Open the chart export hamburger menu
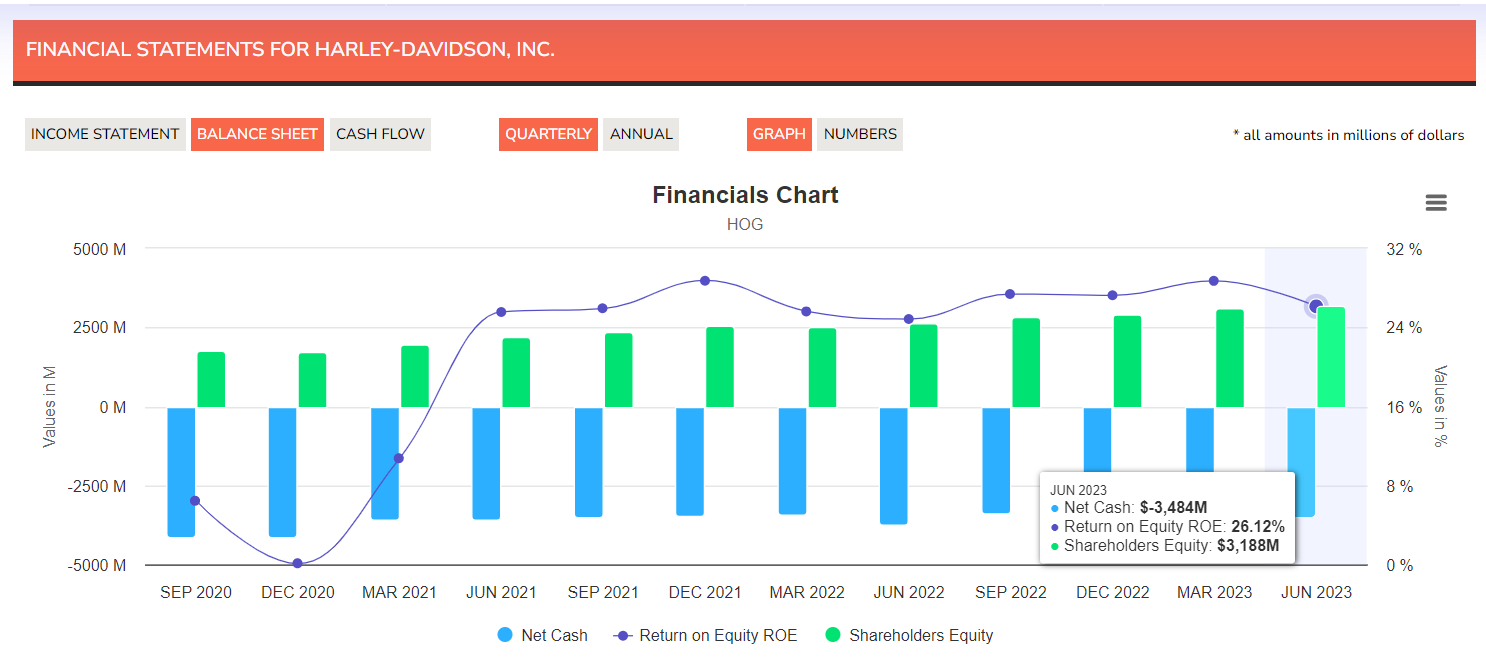 pos(1436,202)
